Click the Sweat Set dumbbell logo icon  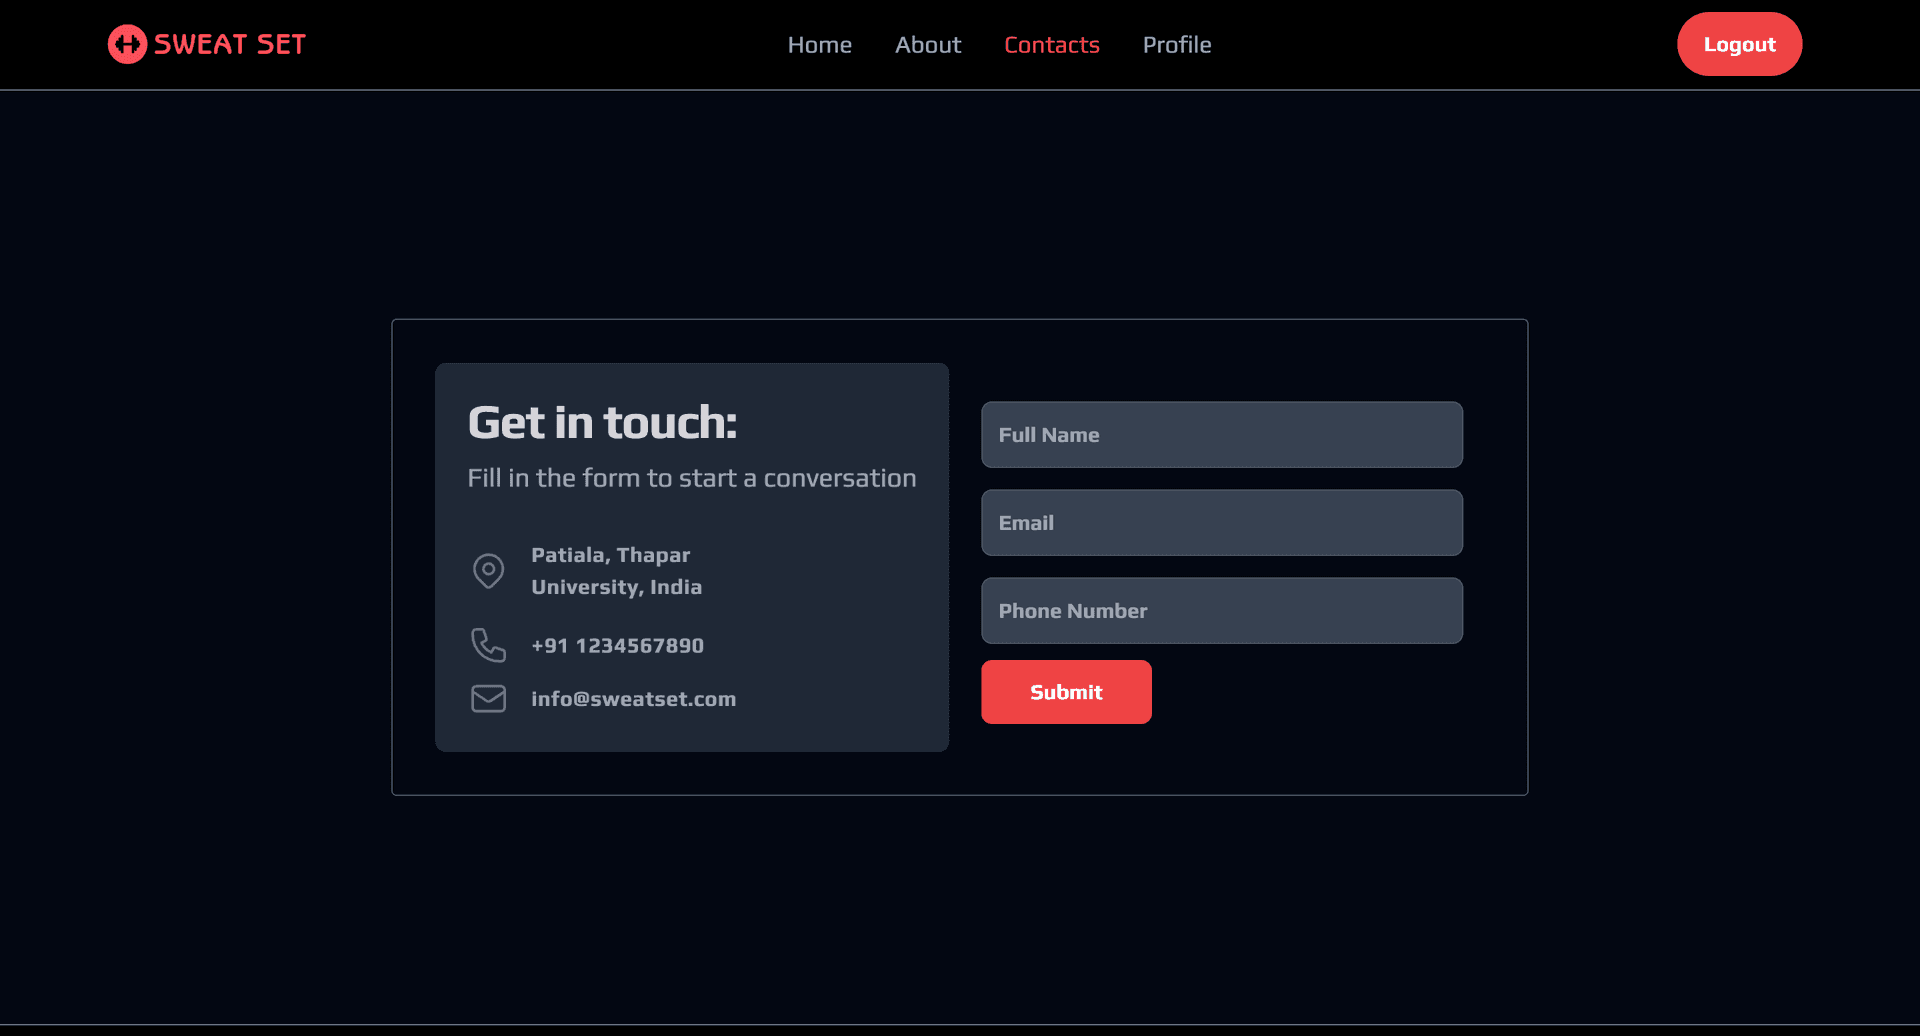(127, 44)
